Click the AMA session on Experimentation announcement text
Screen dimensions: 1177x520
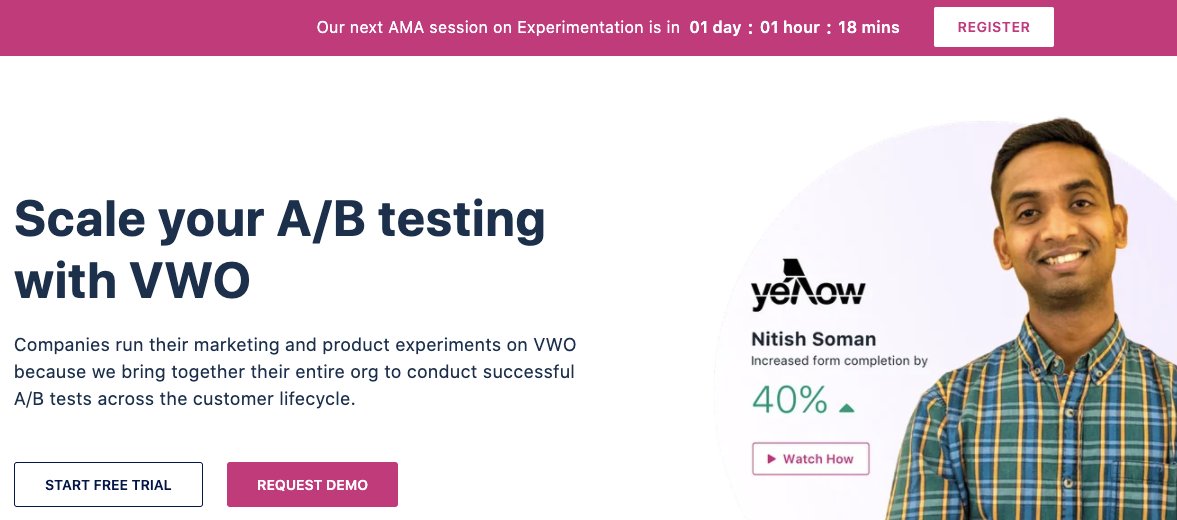pos(498,28)
